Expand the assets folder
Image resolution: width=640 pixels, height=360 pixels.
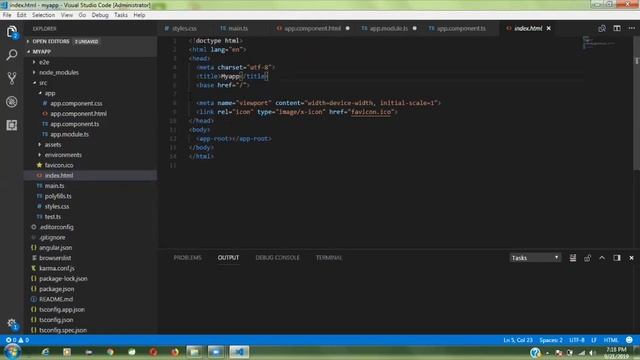click(90, 144)
